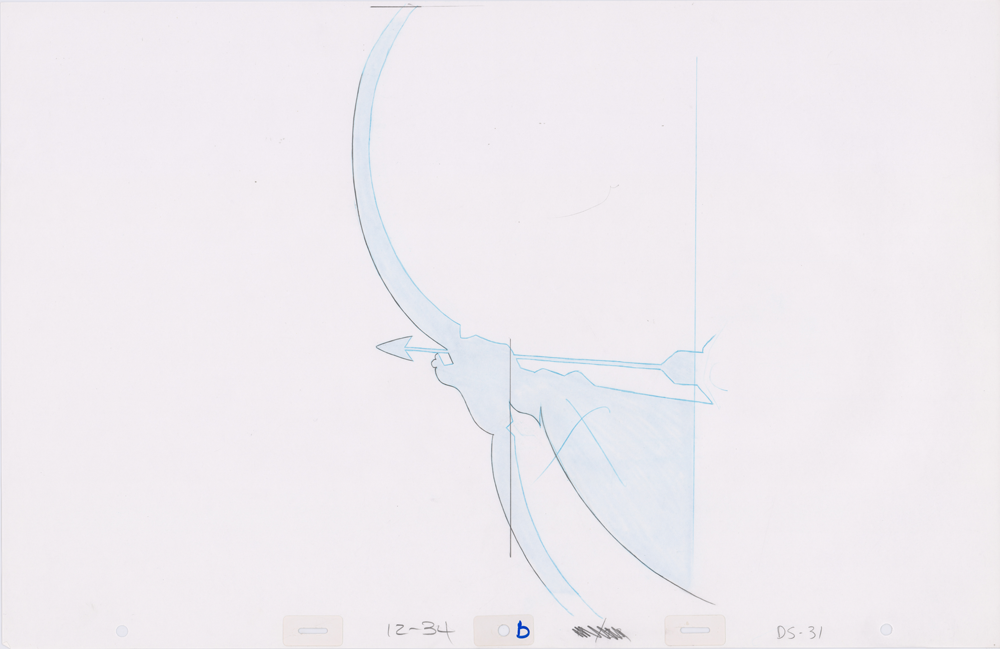Click the small circle at bottom-left corner
Image resolution: width=1000 pixels, height=649 pixels.
point(122,630)
